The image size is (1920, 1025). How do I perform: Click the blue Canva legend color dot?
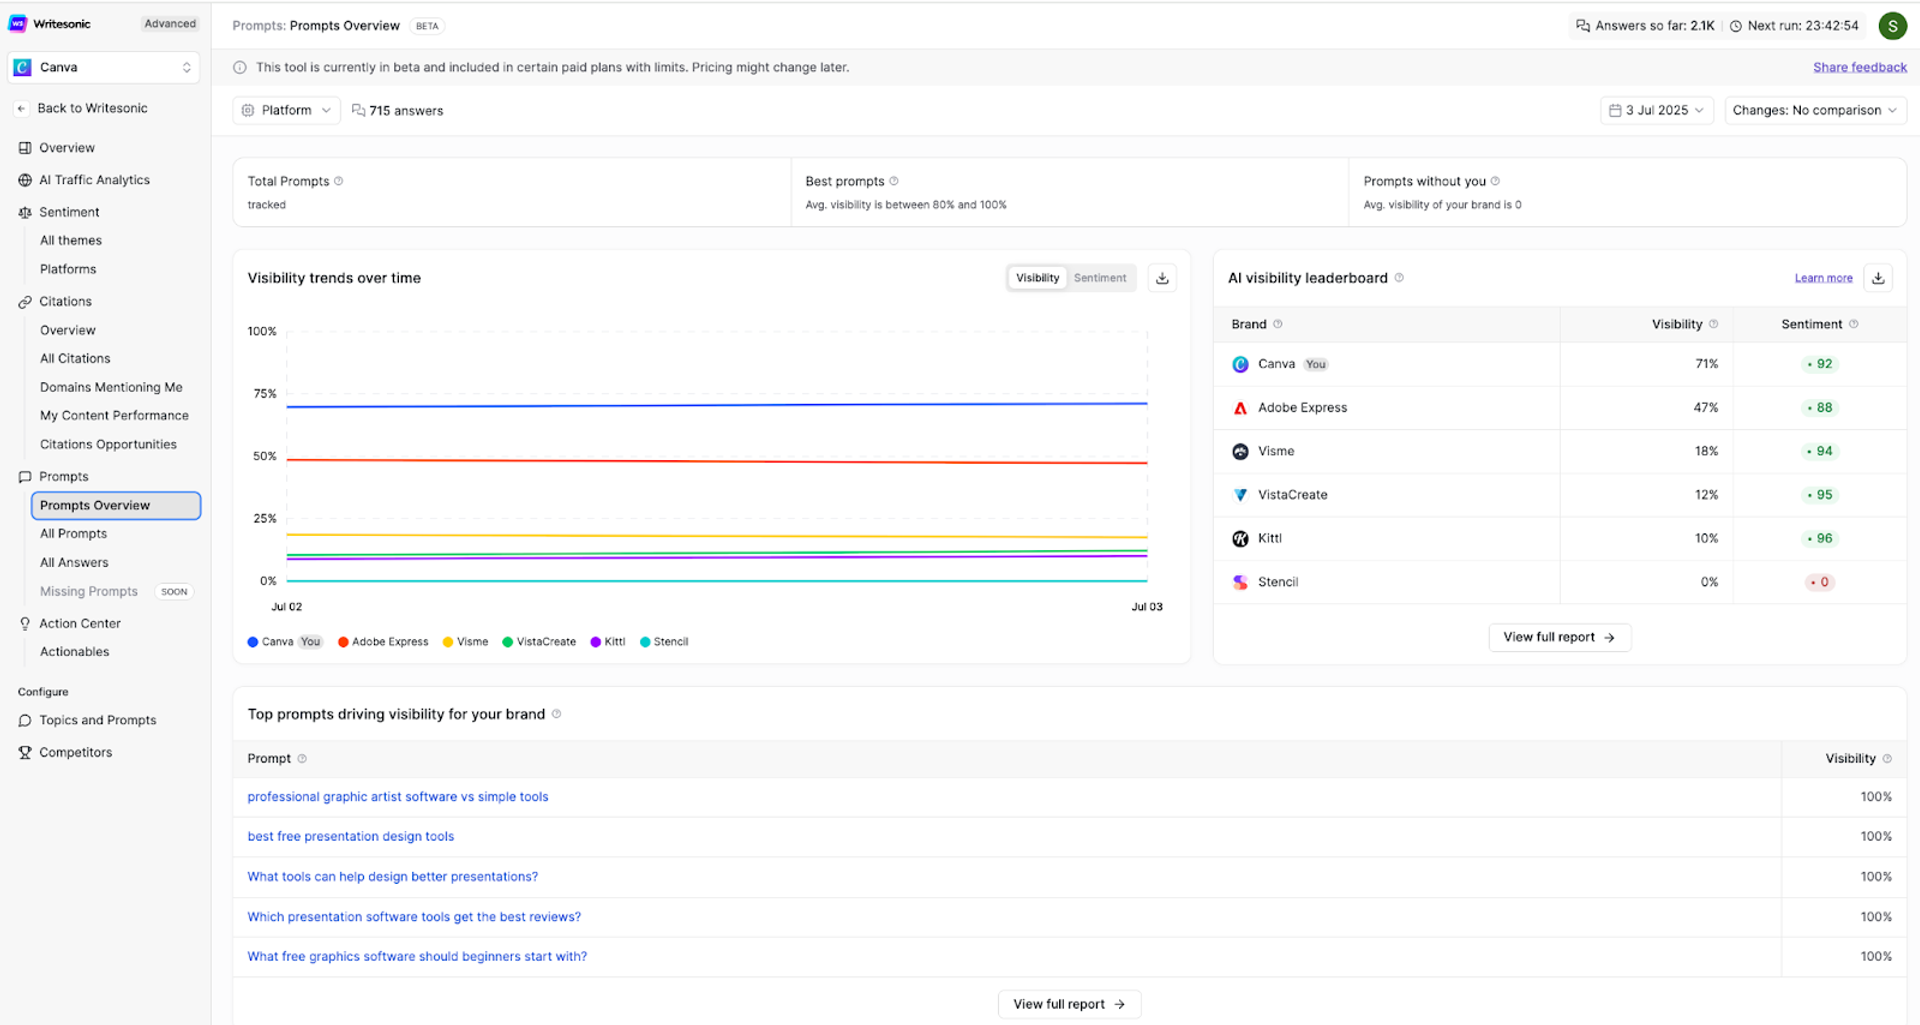tap(253, 642)
